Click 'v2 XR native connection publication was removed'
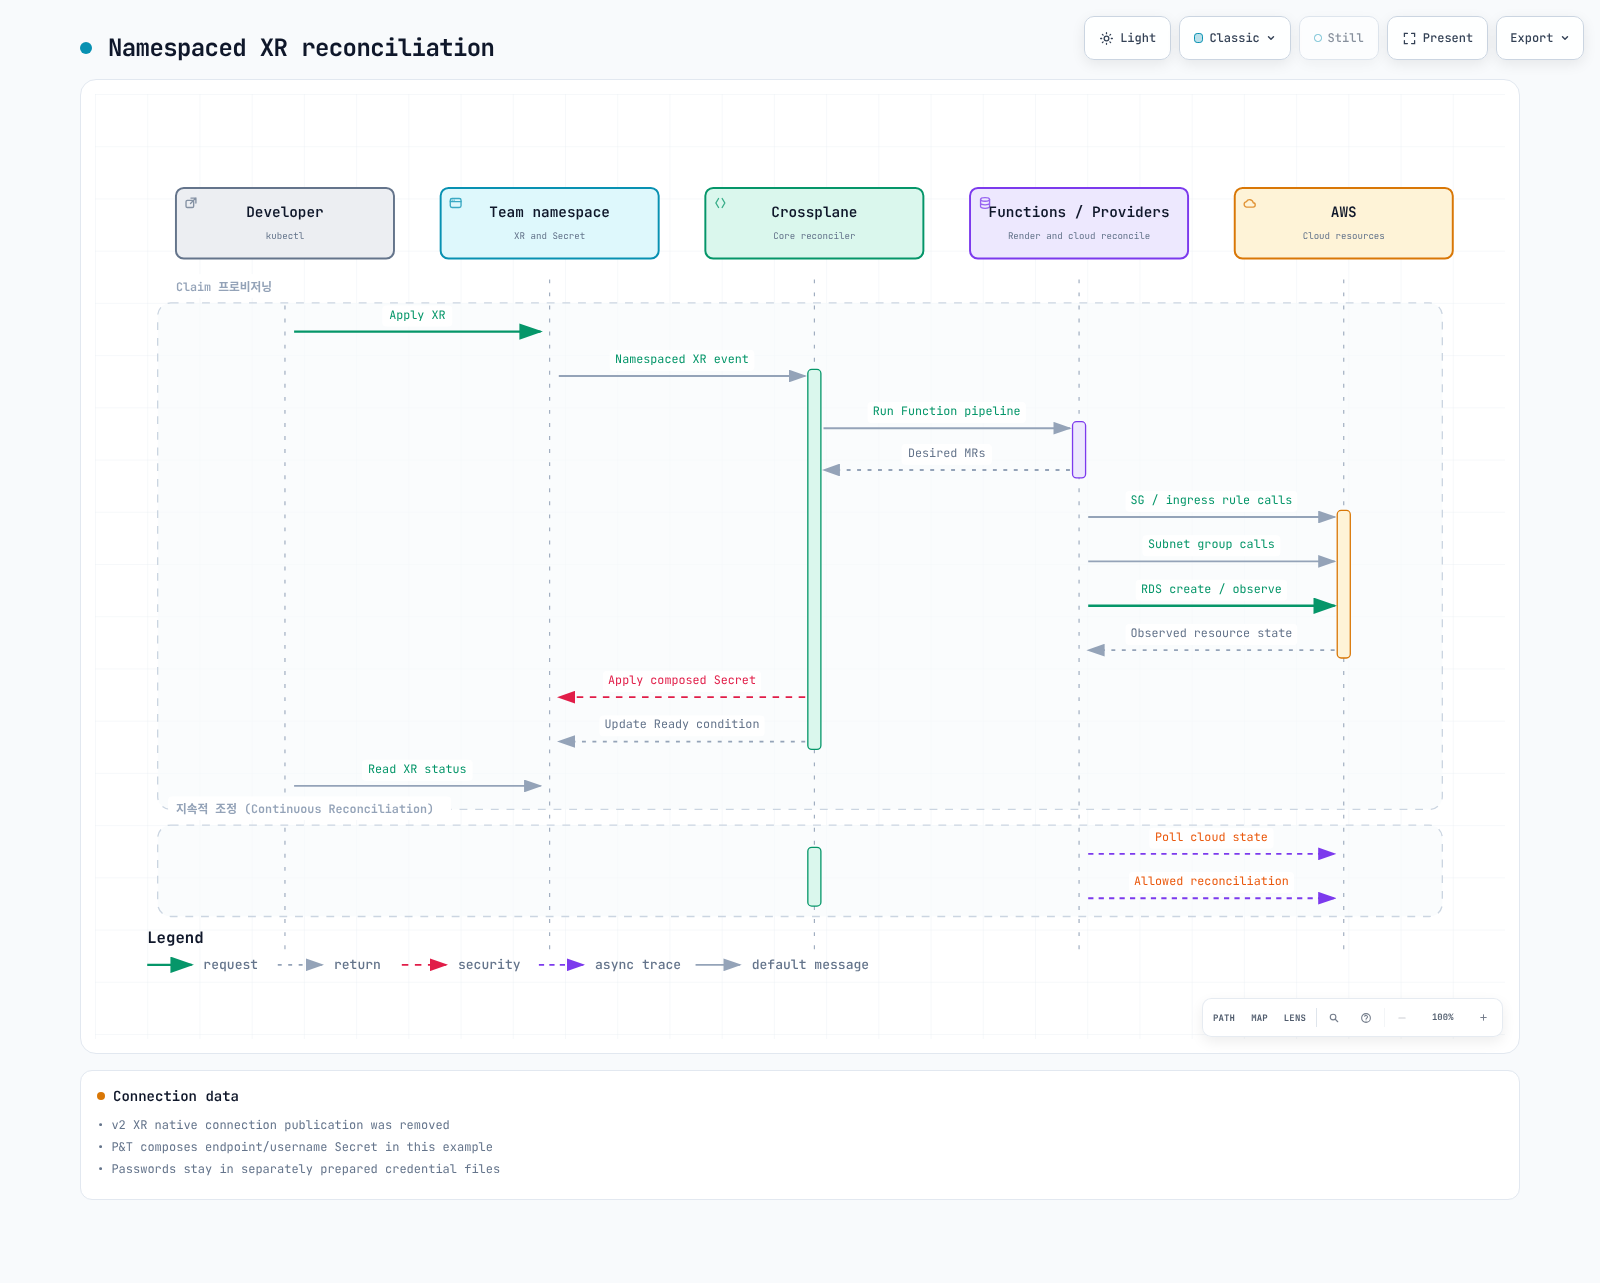 point(281,1125)
